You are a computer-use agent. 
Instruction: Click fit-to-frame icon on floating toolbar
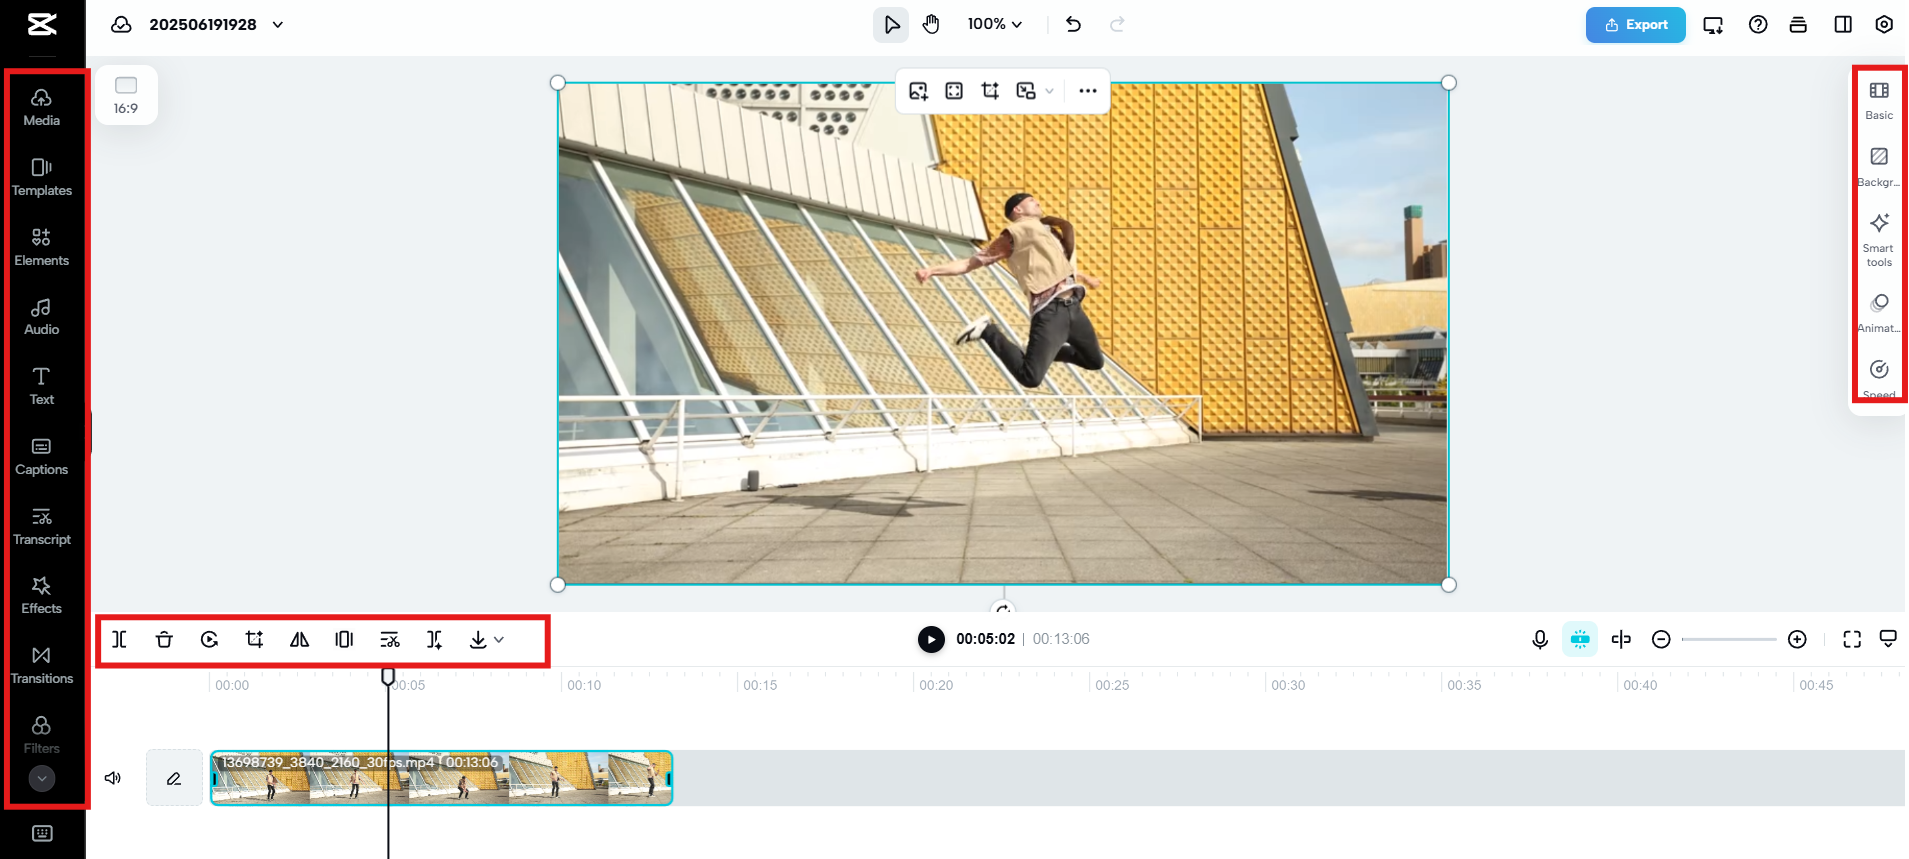tap(954, 91)
